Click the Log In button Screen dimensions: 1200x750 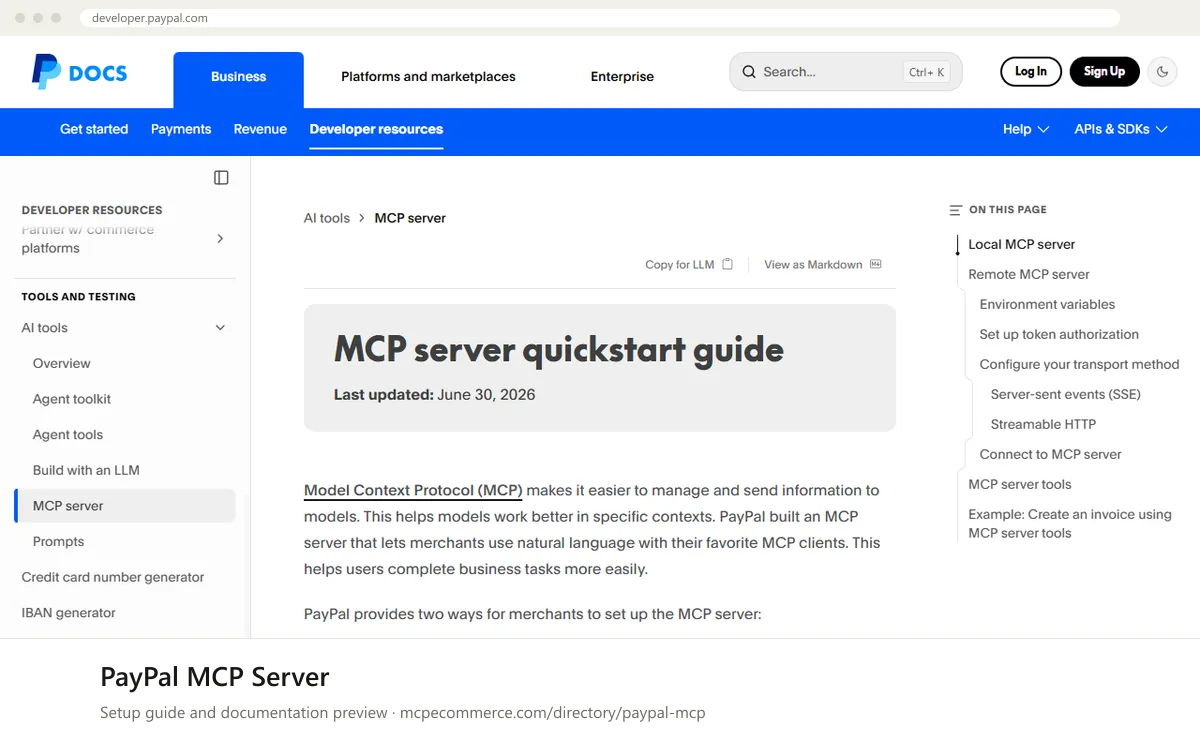coord(1031,71)
